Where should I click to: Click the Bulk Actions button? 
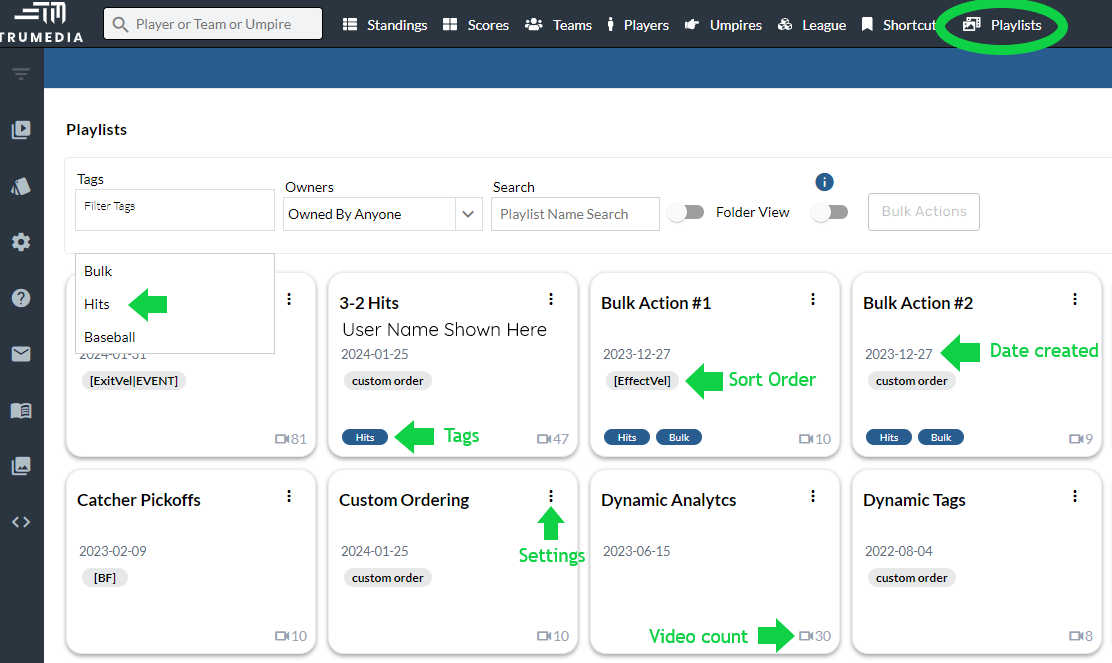(923, 212)
